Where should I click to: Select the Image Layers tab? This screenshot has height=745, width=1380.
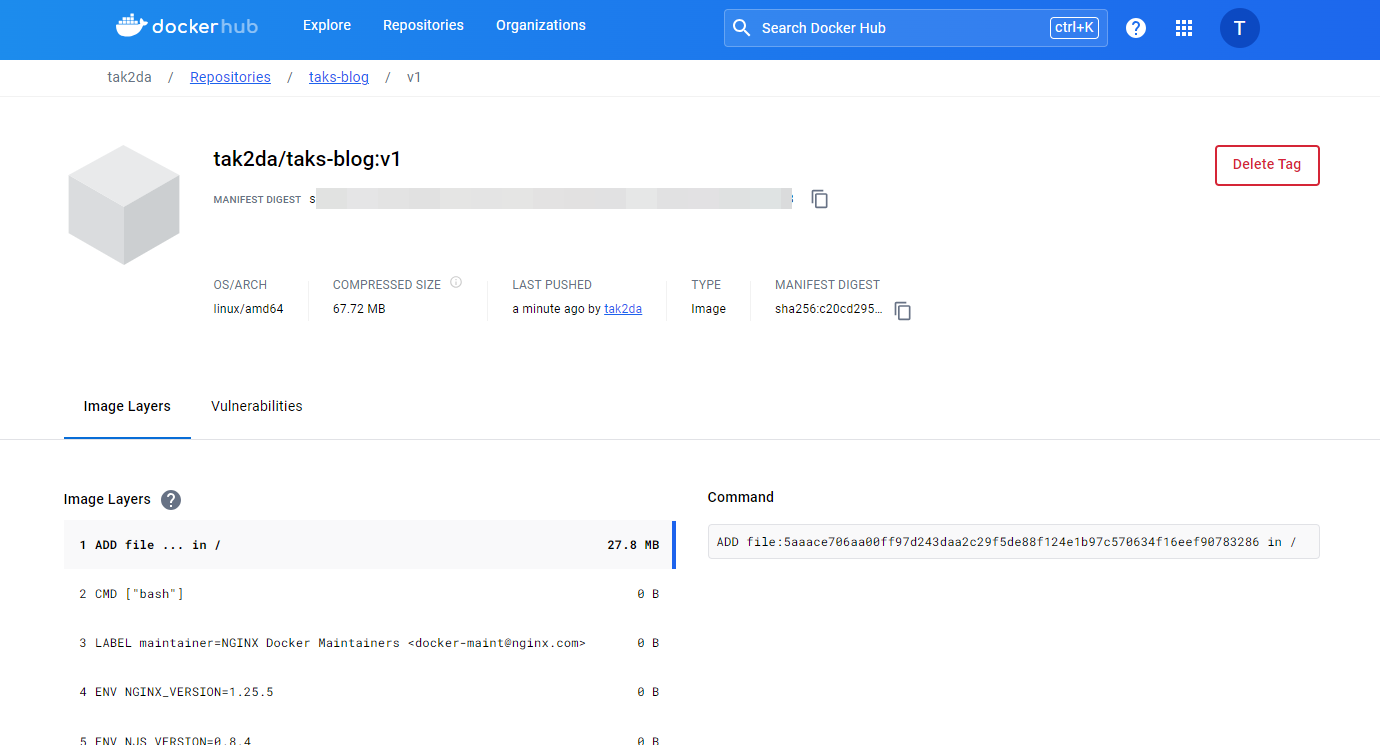coord(127,406)
